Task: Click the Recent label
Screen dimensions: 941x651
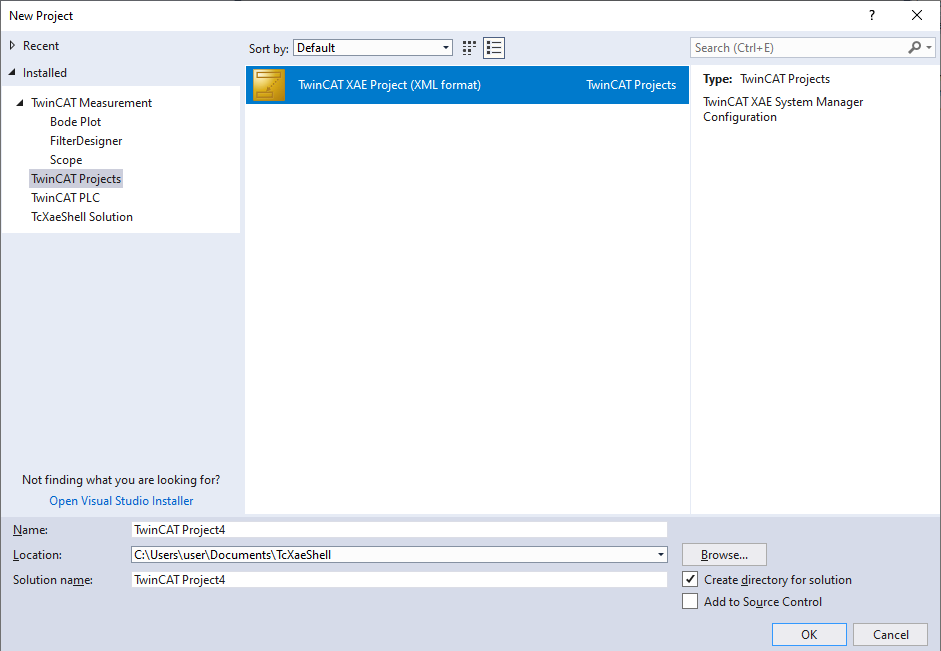Action: point(41,46)
